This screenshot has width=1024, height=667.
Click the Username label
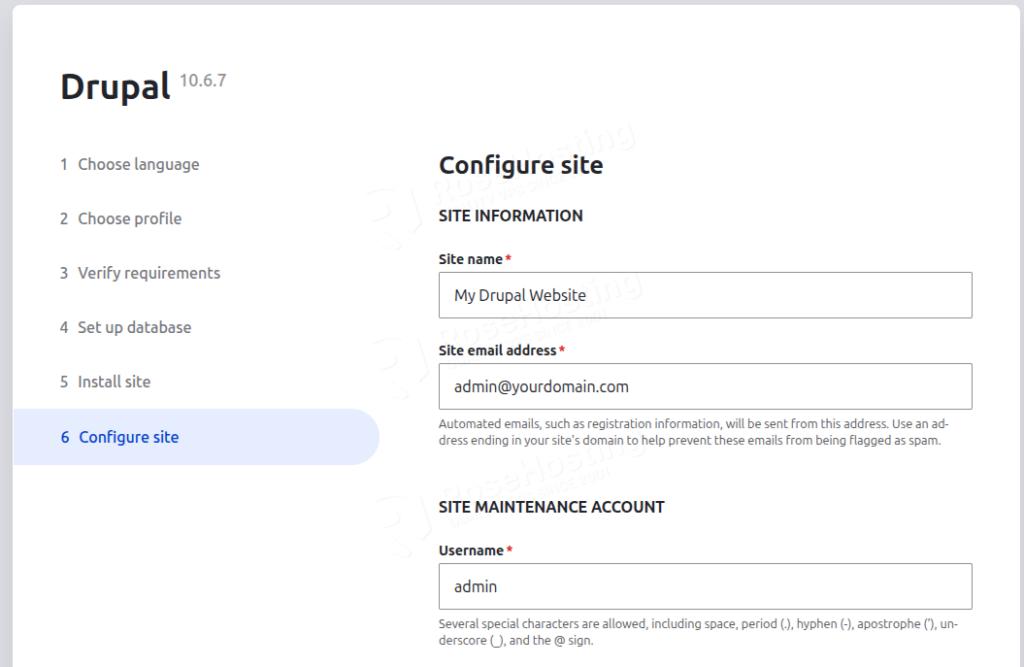click(x=471, y=551)
